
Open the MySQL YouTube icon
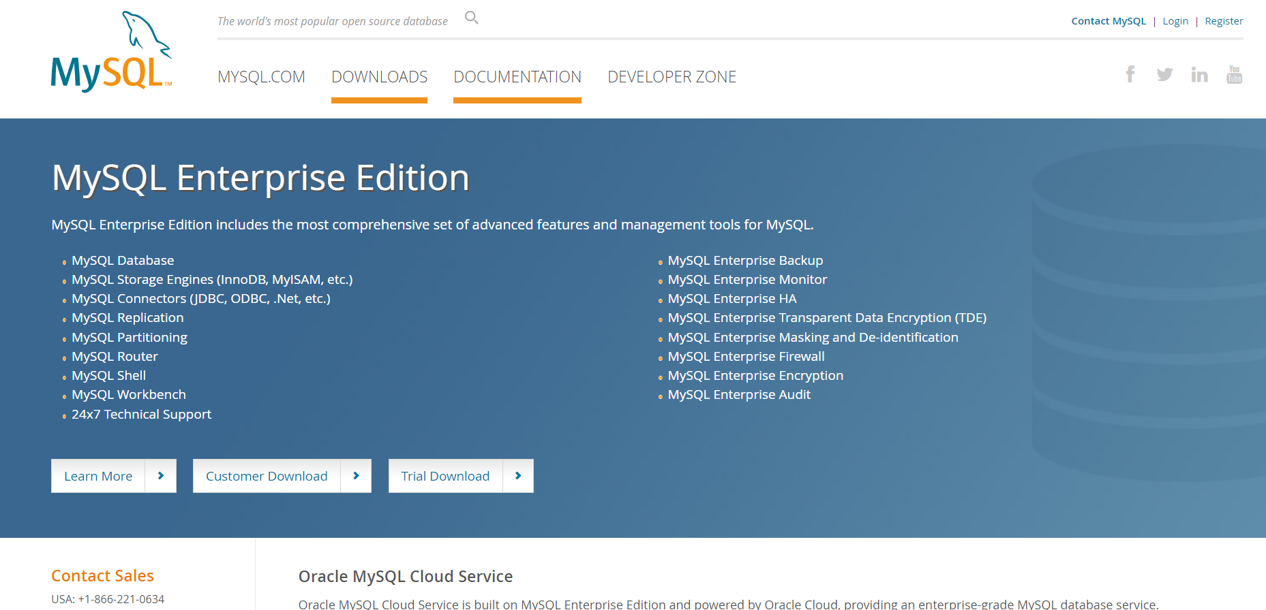pyautogui.click(x=1235, y=74)
